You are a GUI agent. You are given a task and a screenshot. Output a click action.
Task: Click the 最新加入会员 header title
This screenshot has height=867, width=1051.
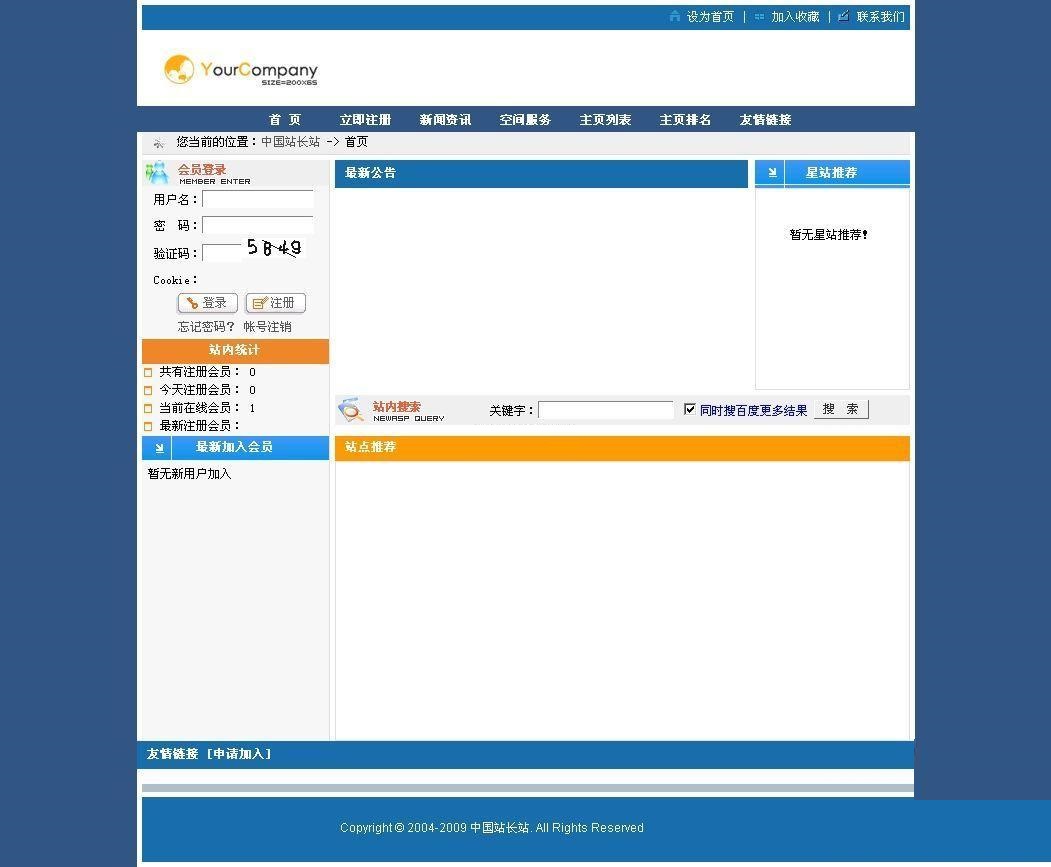pyautogui.click(x=234, y=447)
